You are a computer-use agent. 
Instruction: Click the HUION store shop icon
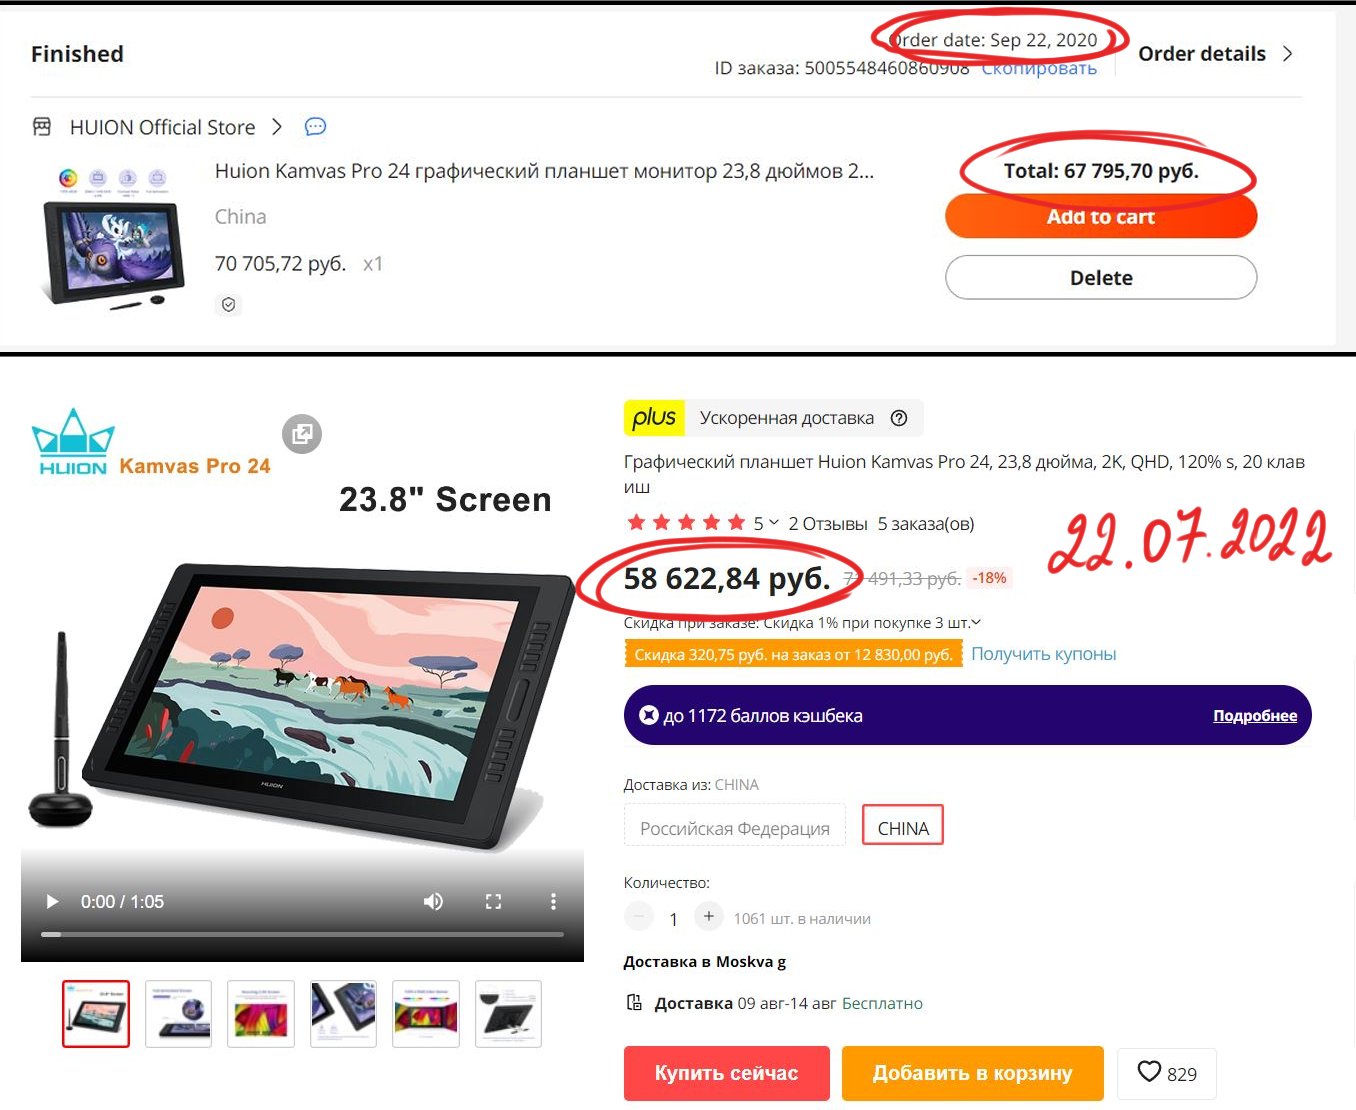click(x=42, y=127)
